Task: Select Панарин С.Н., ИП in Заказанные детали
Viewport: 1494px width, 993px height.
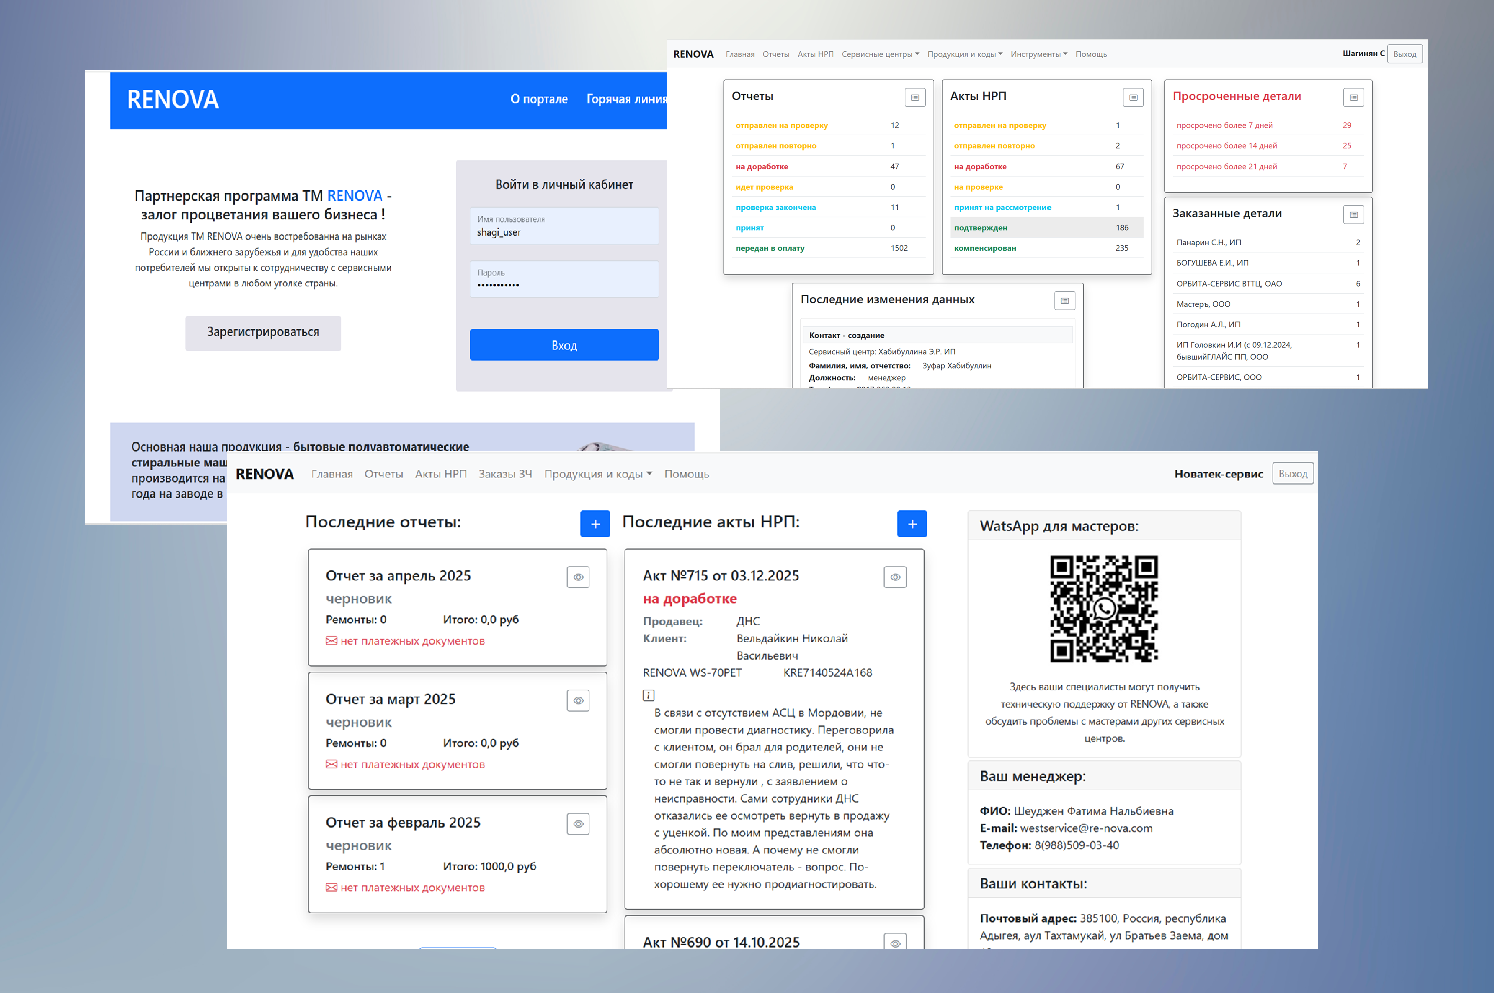Action: [x=1268, y=243]
